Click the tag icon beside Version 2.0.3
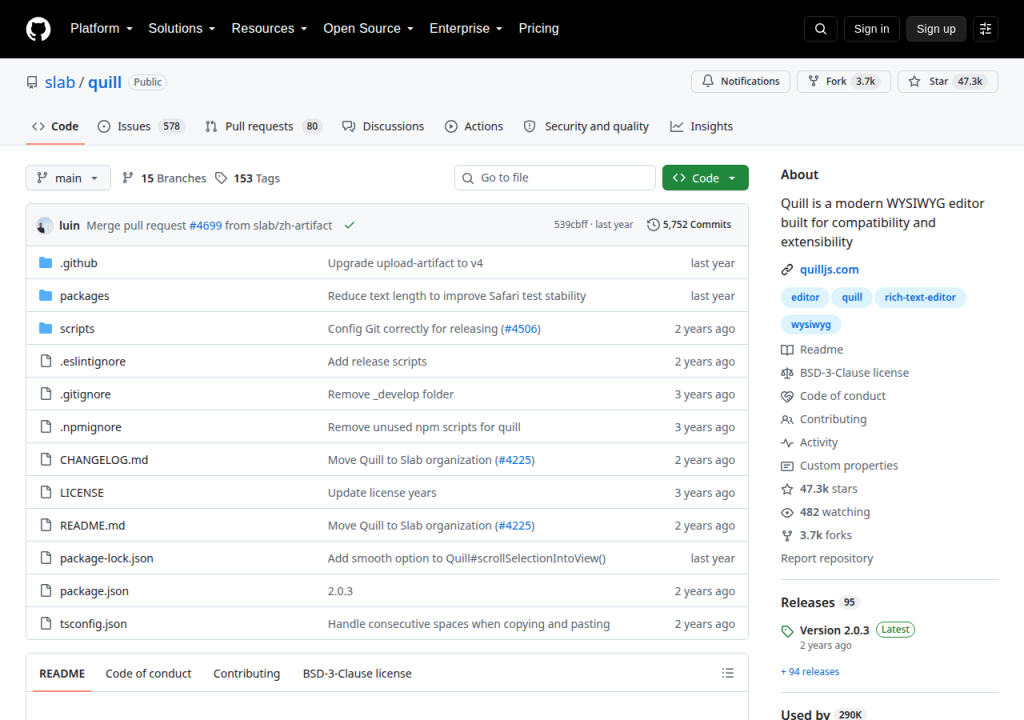 [787, 631]
